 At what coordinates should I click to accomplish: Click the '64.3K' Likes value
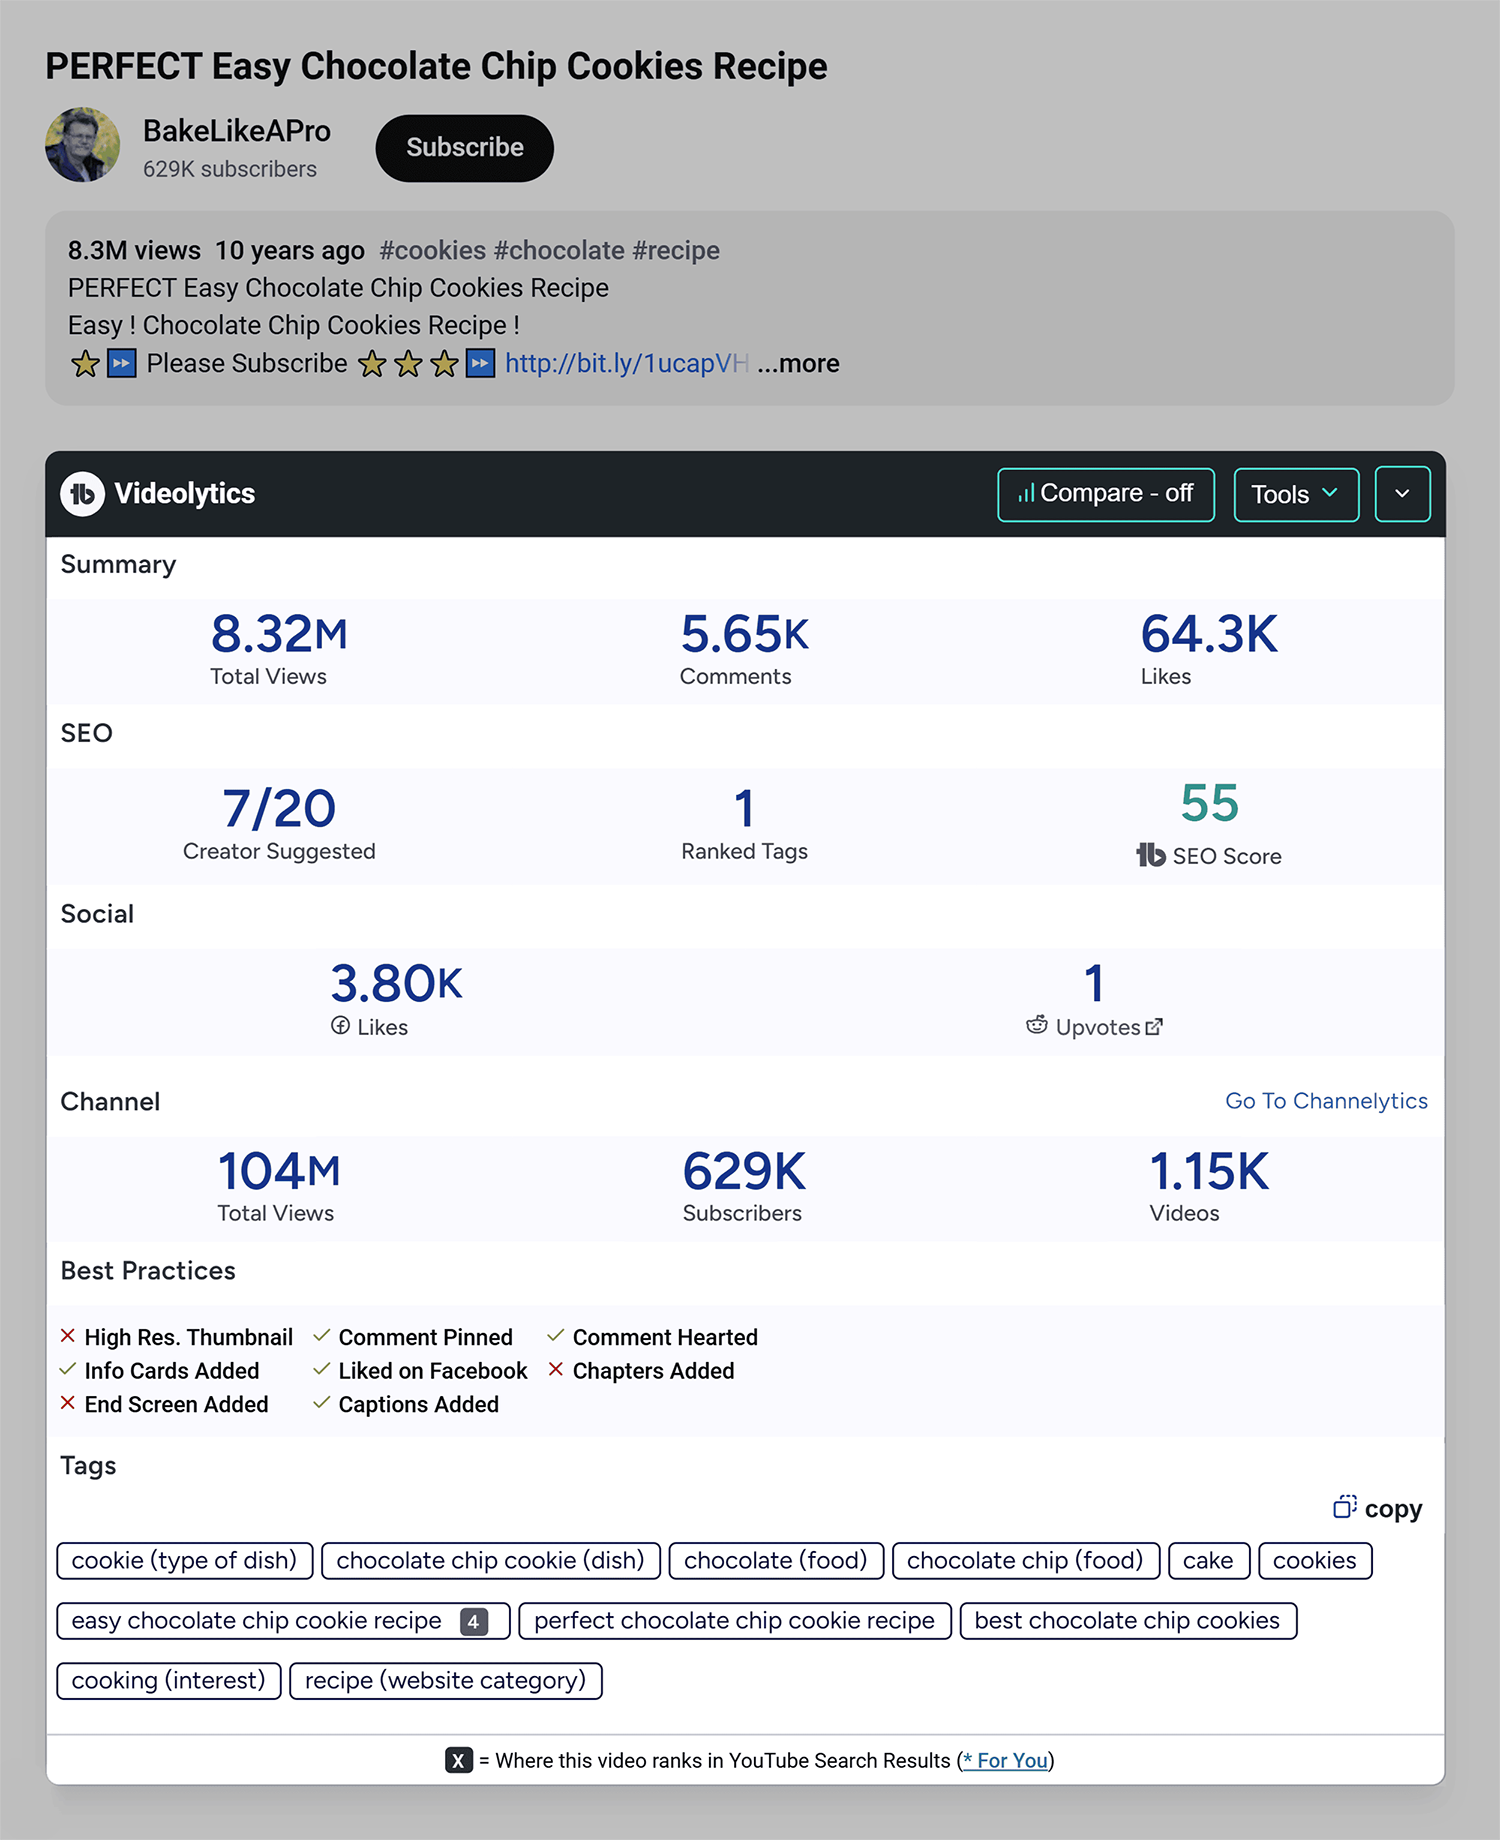click(x=1210, y=634)
